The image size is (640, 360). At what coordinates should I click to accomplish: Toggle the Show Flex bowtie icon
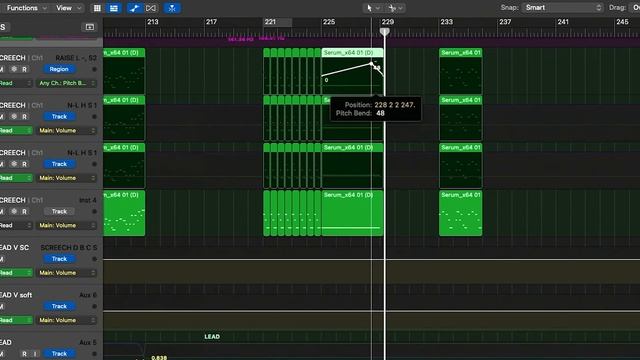coord(151,8)
